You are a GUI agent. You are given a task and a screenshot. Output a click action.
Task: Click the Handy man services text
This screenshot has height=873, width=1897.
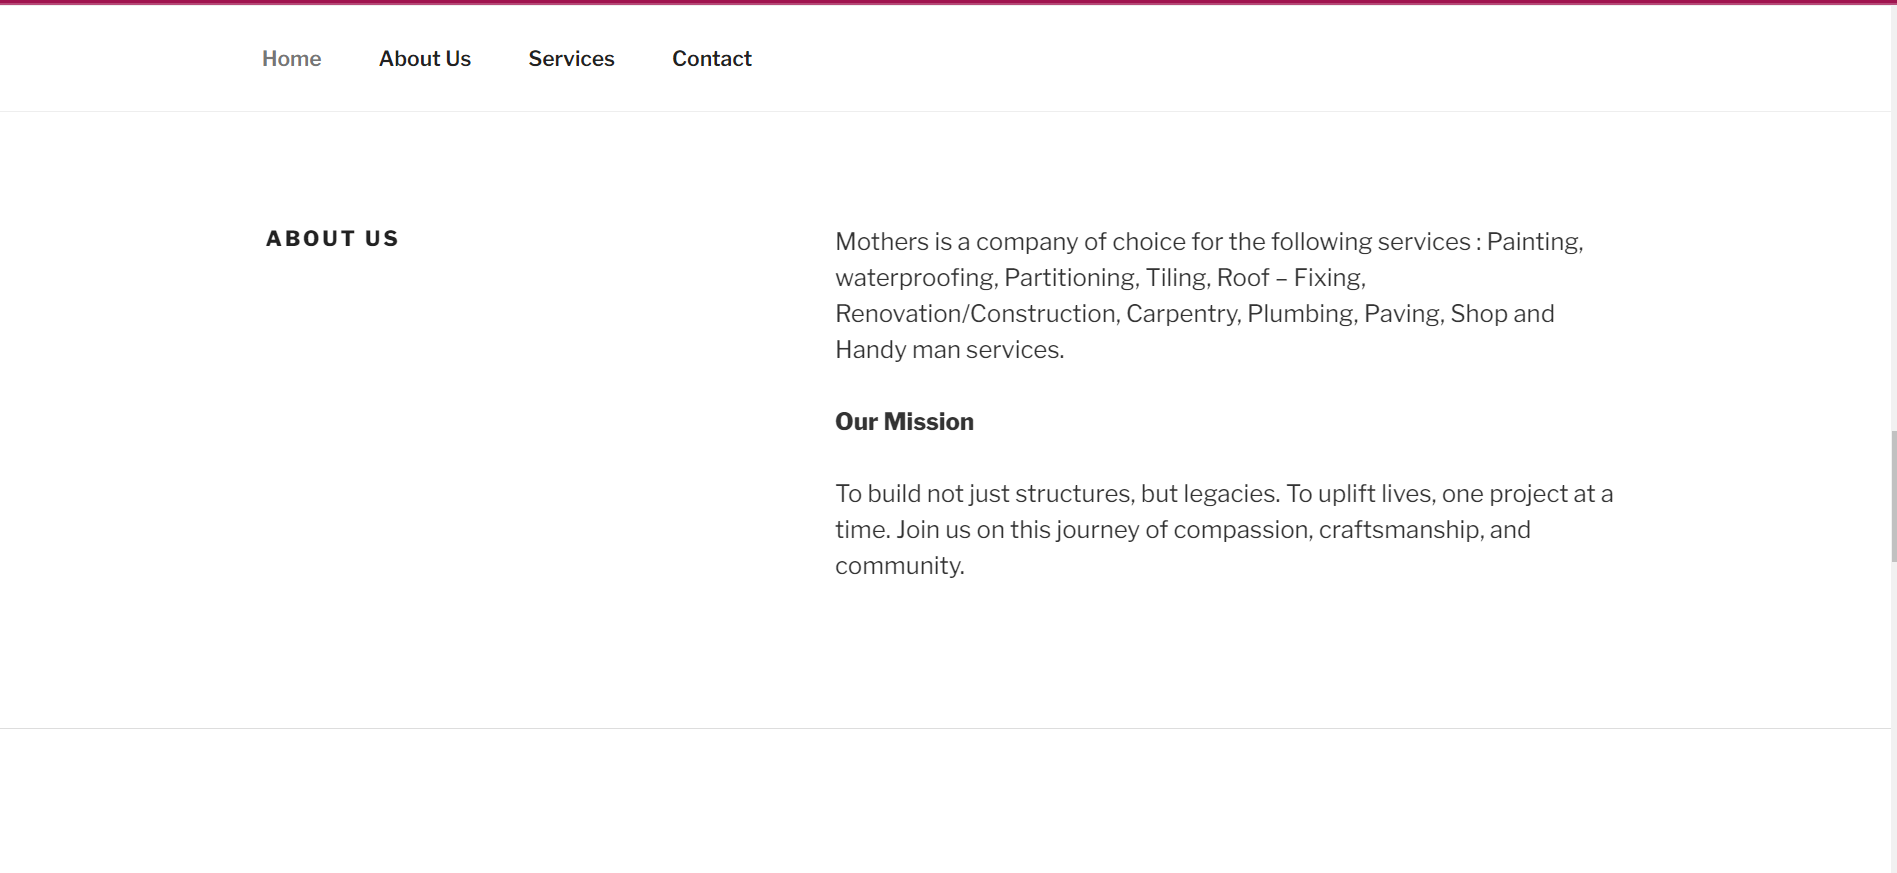pos(949,350)
